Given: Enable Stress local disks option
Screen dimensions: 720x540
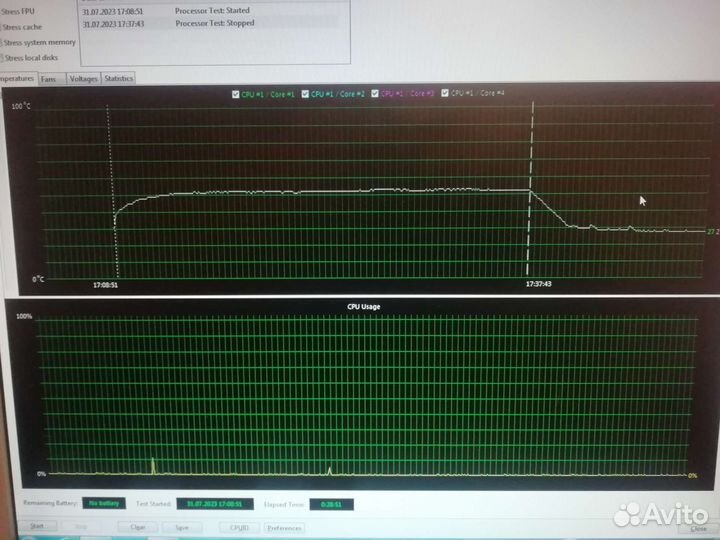Looking at the screenshot, I should pyautogui.click(x=30, y=58).
